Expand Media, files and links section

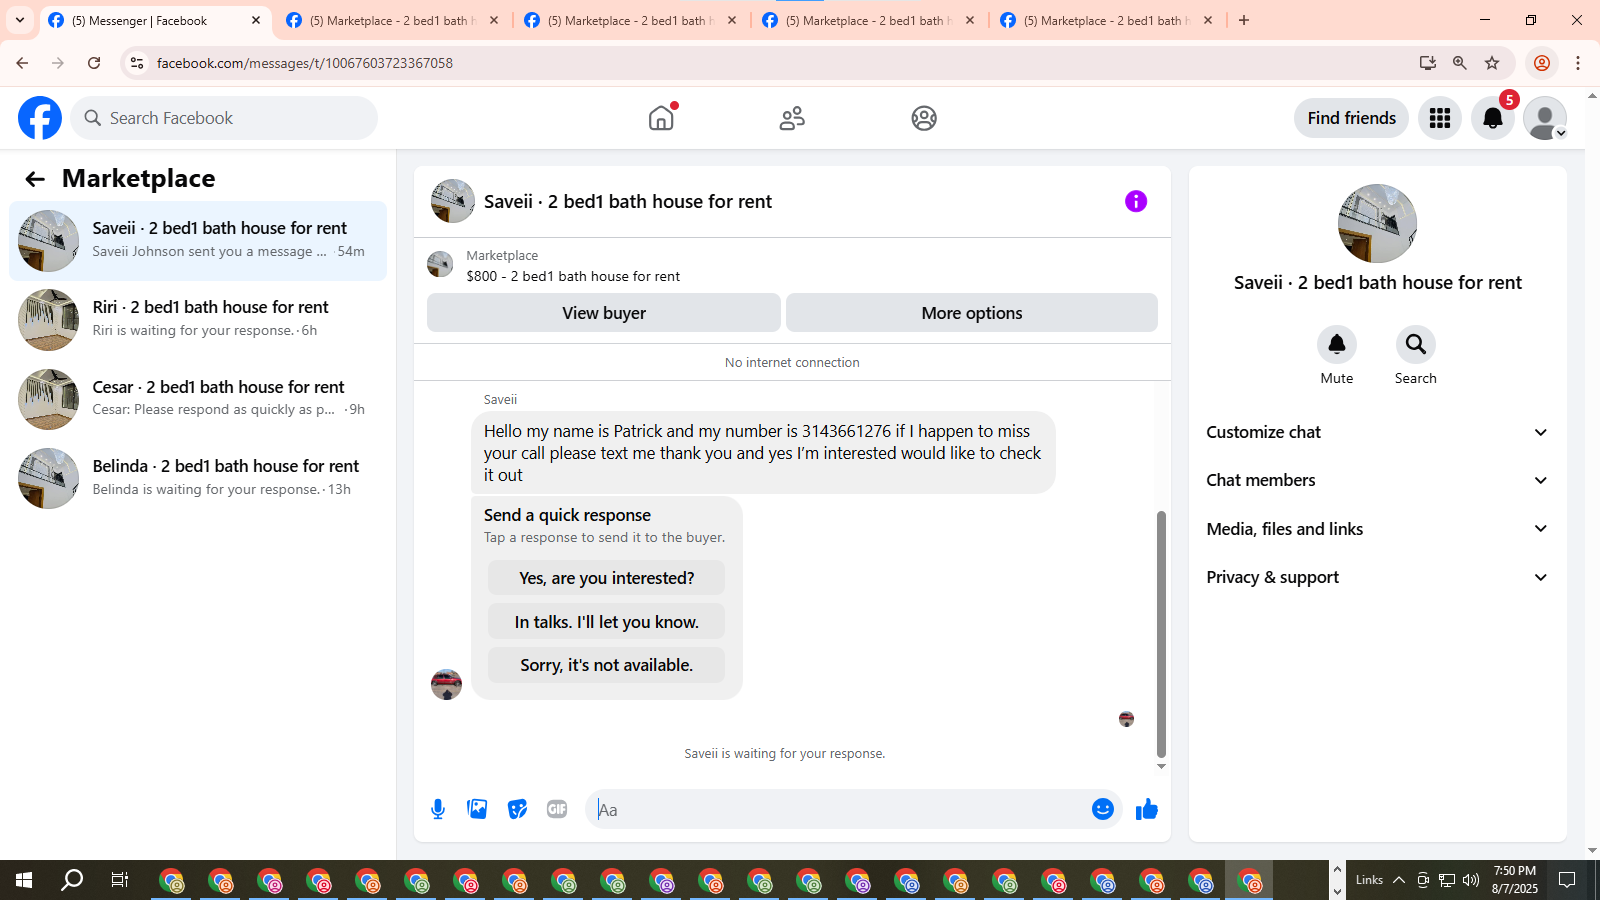1377,529
